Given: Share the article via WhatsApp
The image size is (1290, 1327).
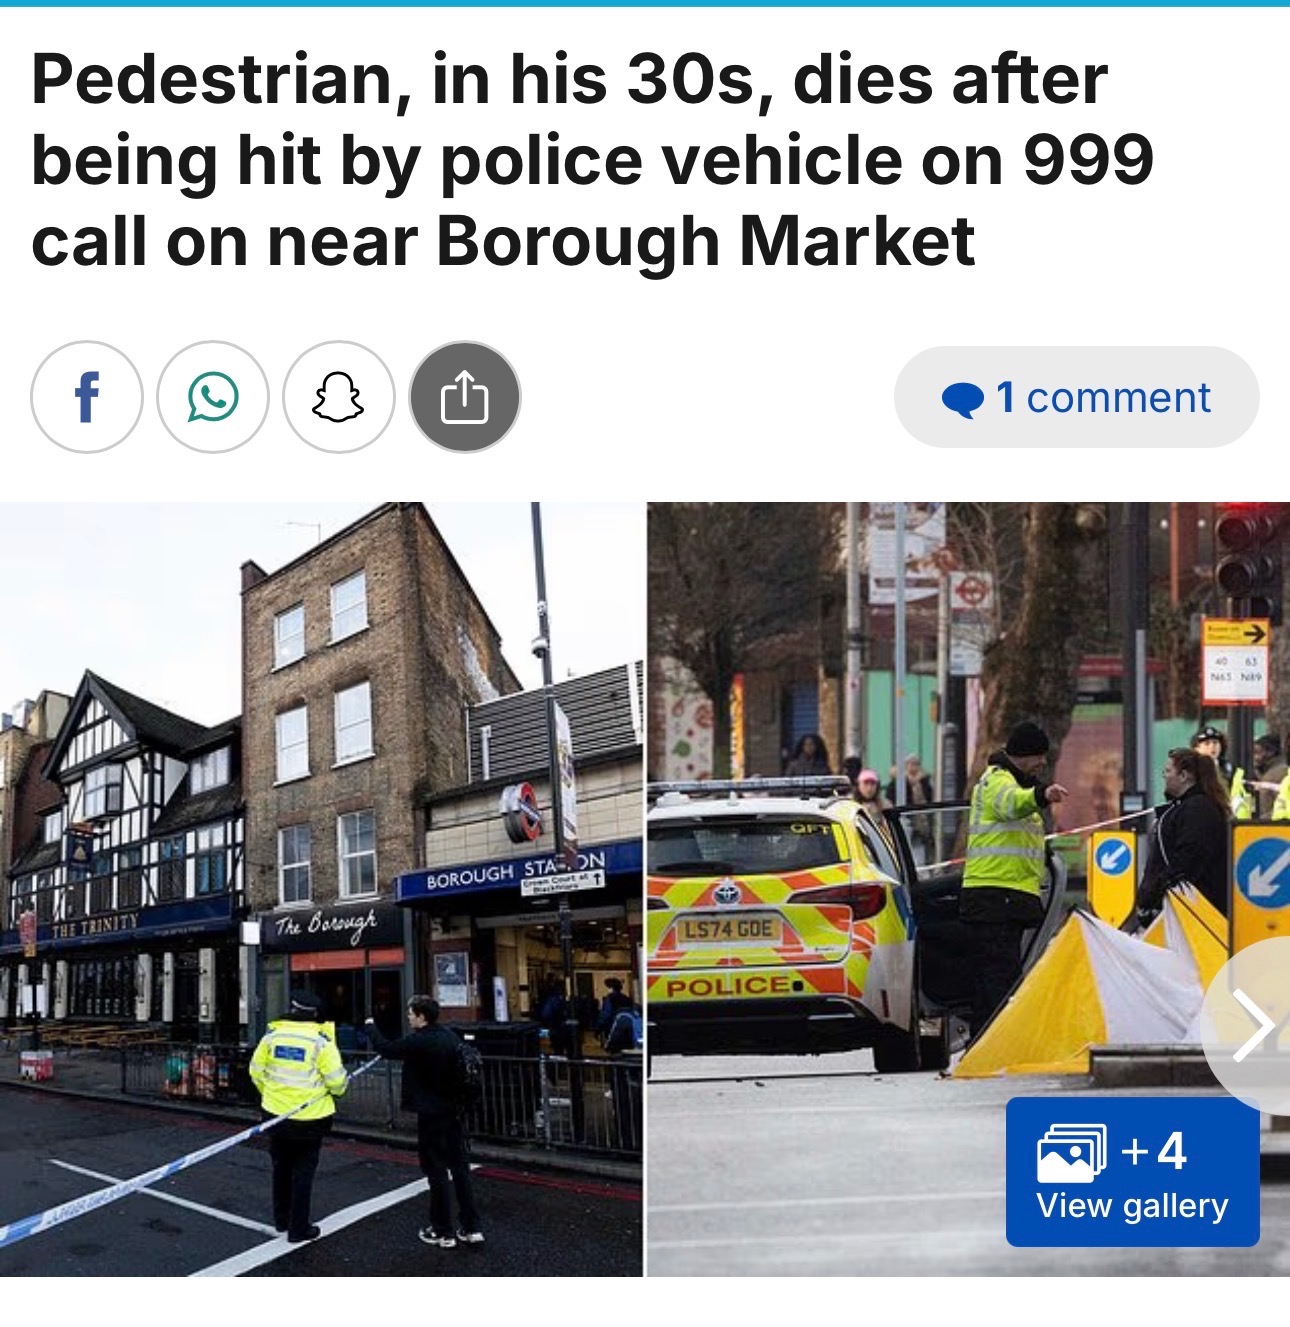Looking at the screenshot, I should (213, 397).
